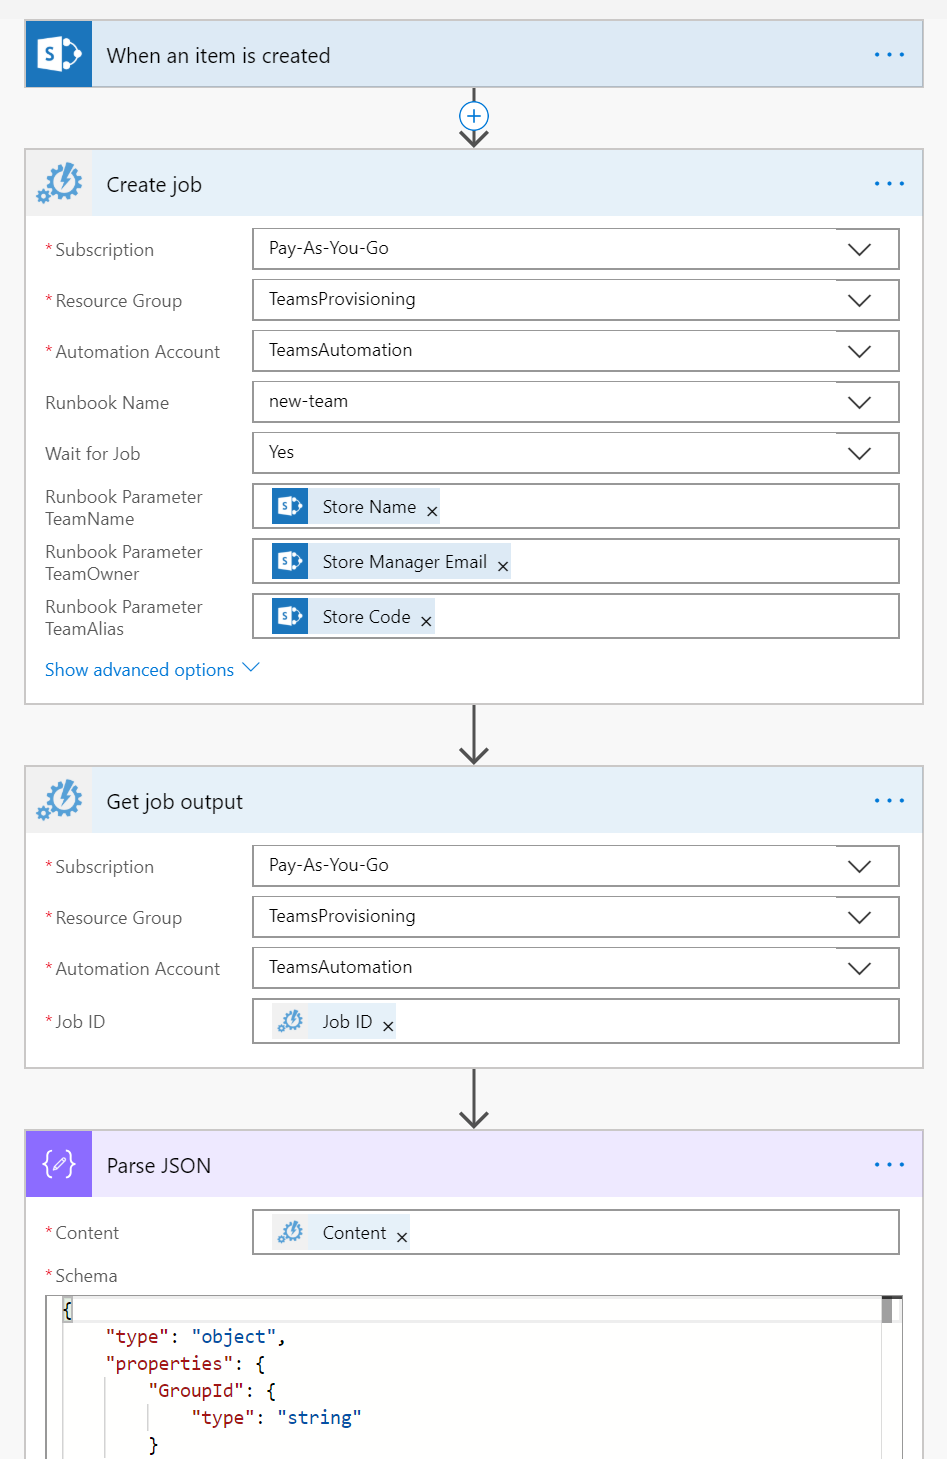Image resolution: width=947 pixels, height=1459 pixels.
Task: Click in the Runbook Parameter TeamName field
Action: click(575, 506)
